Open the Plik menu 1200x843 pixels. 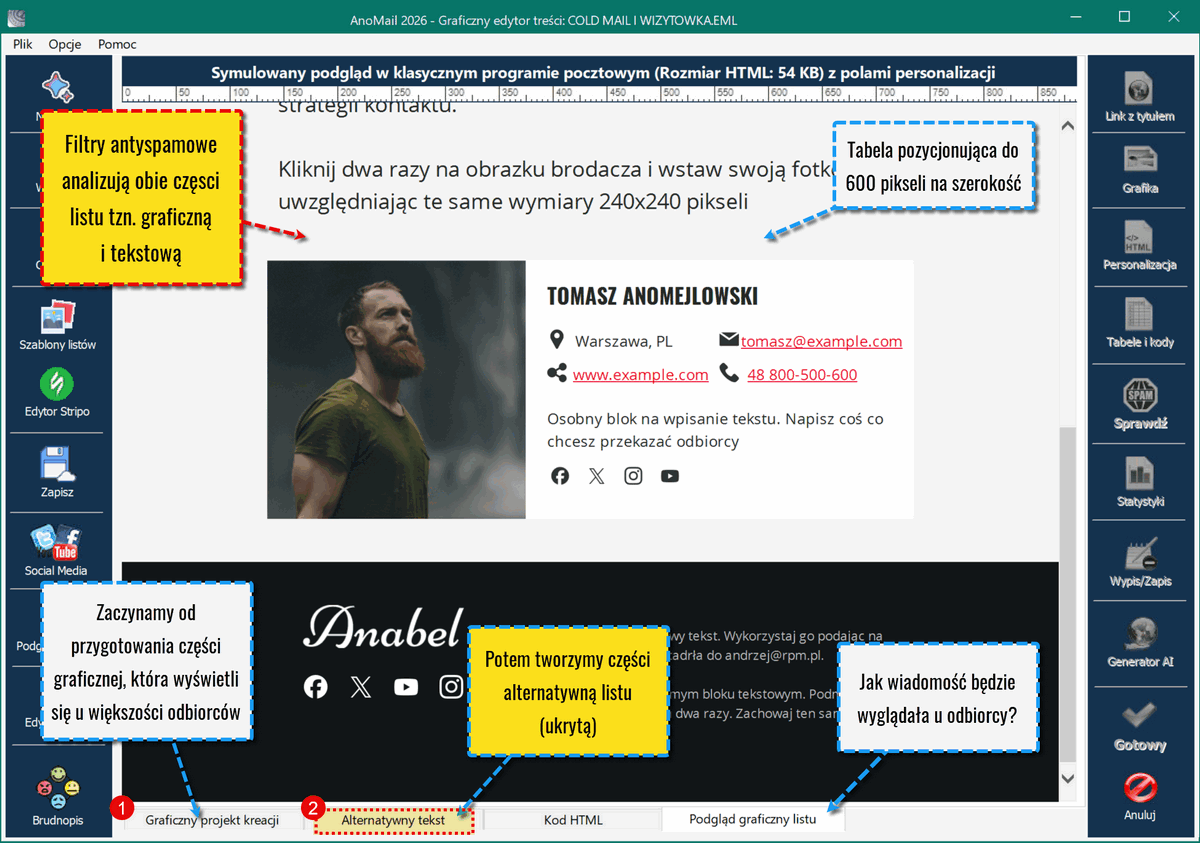[x=23, y=44]
